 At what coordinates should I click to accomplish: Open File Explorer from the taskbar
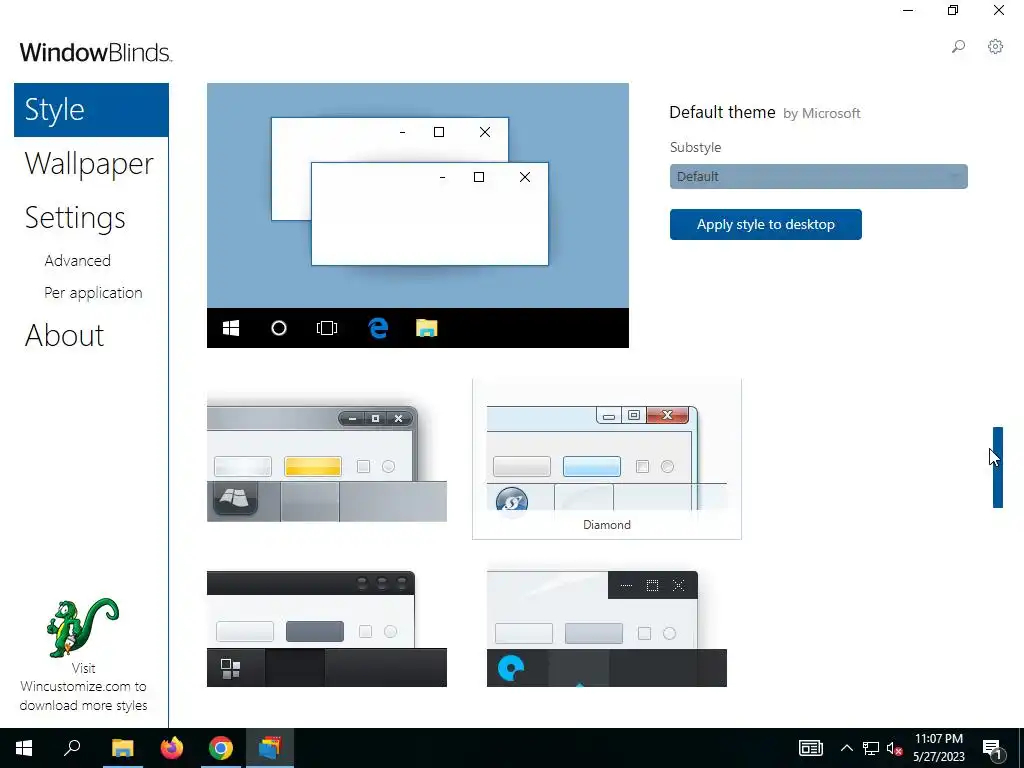pos(123,748)
